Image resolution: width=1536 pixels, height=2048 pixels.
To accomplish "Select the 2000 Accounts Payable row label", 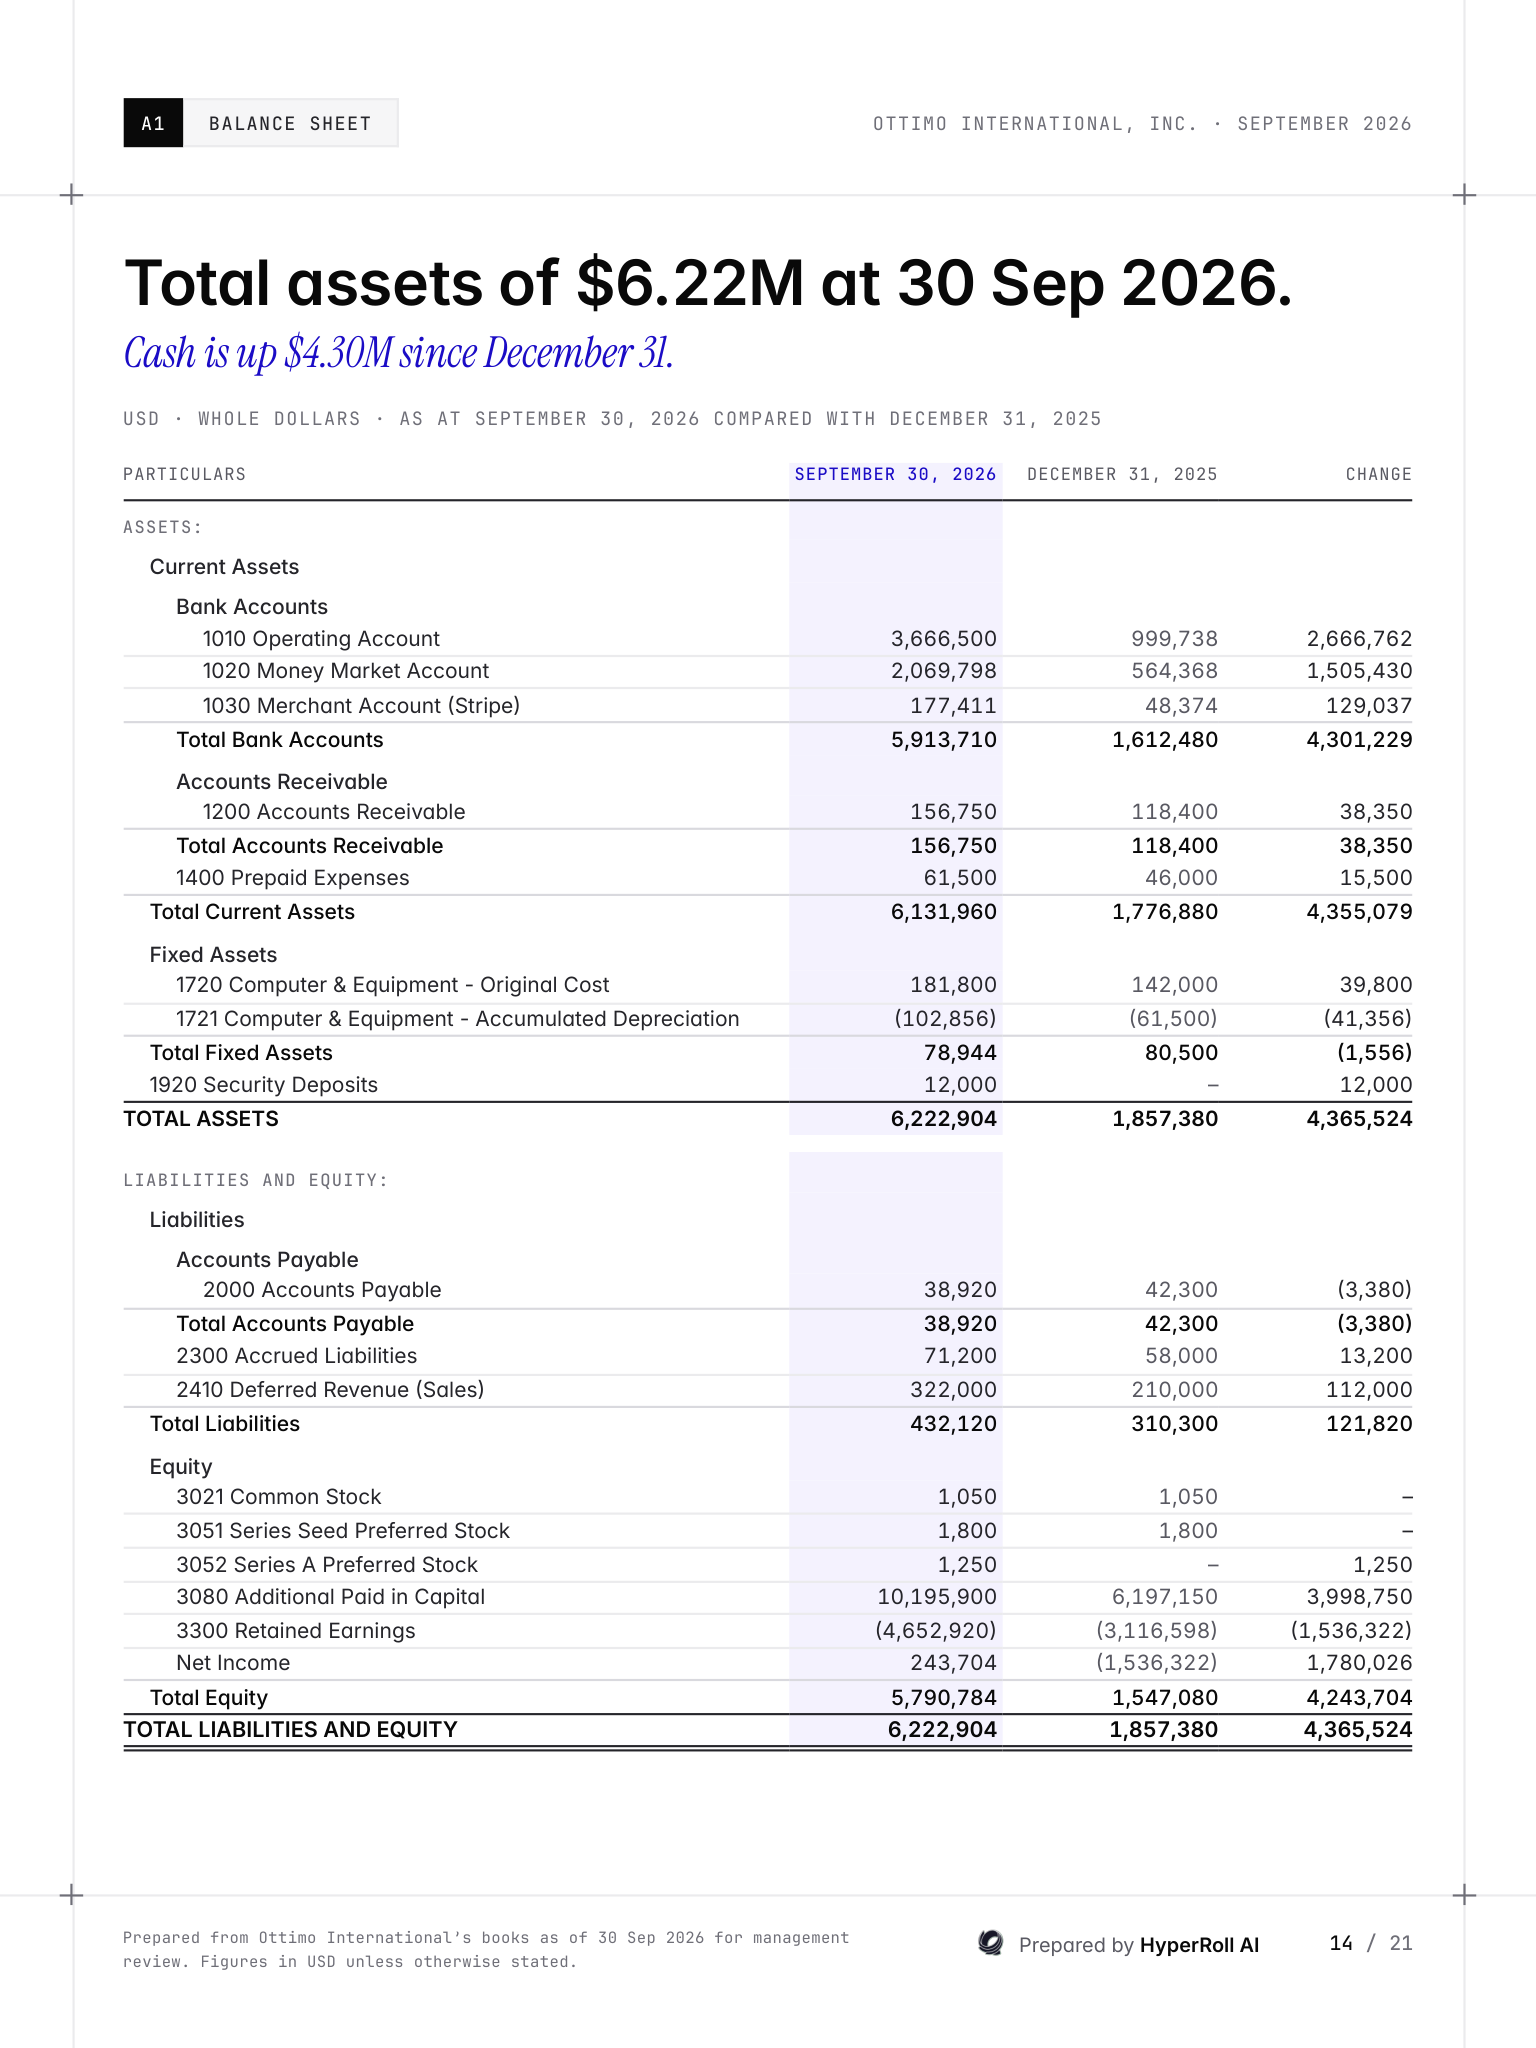I will [x=322, y=1289].
